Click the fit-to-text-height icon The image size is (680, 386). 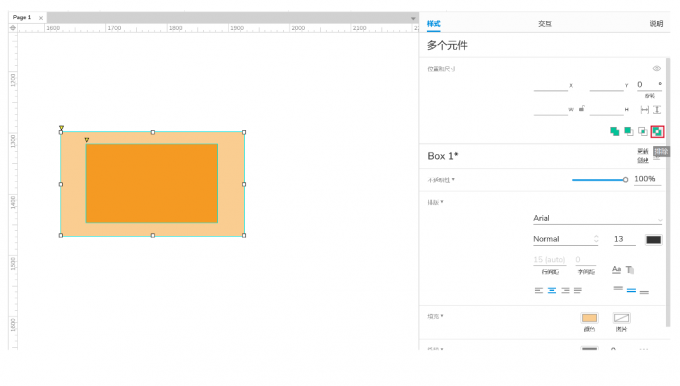click(x=657, y=110)
